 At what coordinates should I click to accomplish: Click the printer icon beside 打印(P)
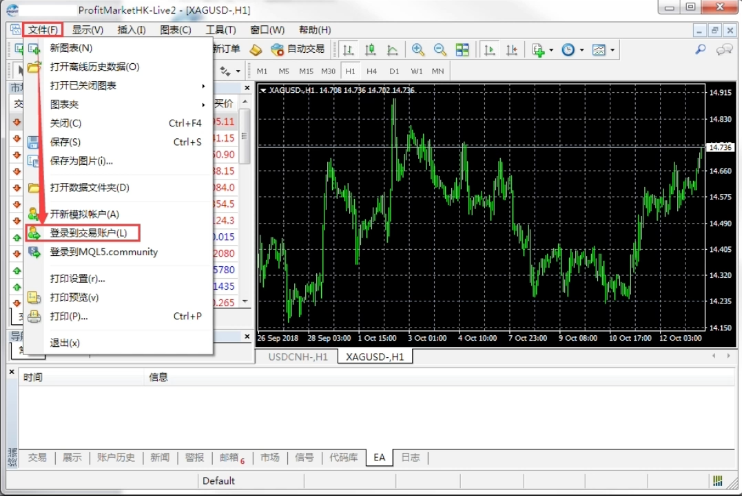tap(34, 316)
